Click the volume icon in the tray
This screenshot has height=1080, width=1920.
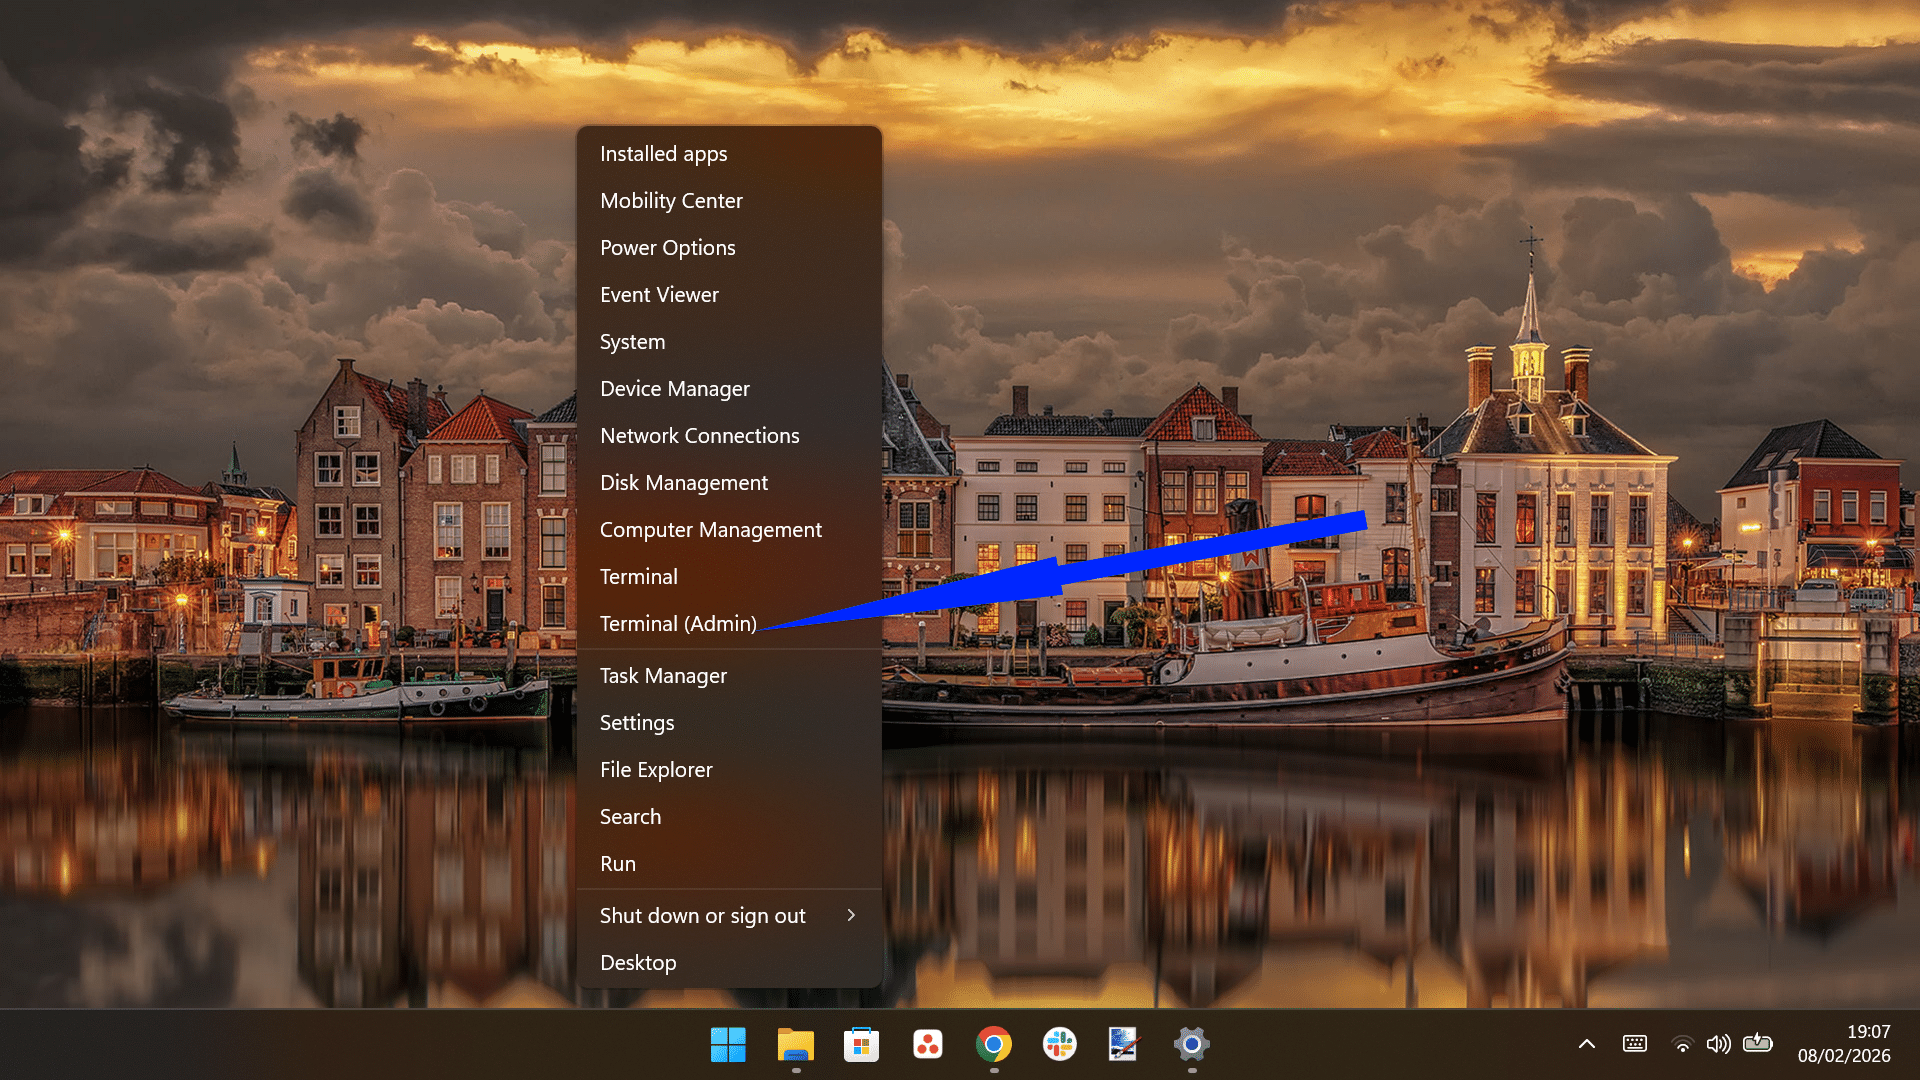[1720, 1043]
